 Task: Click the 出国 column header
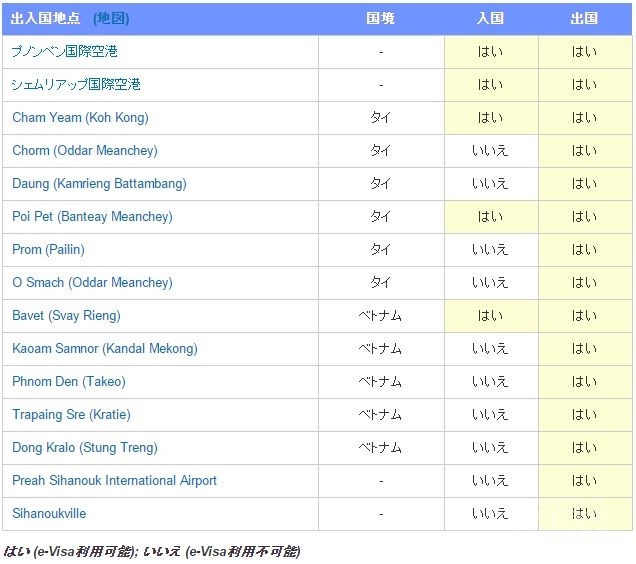(584, 18)
